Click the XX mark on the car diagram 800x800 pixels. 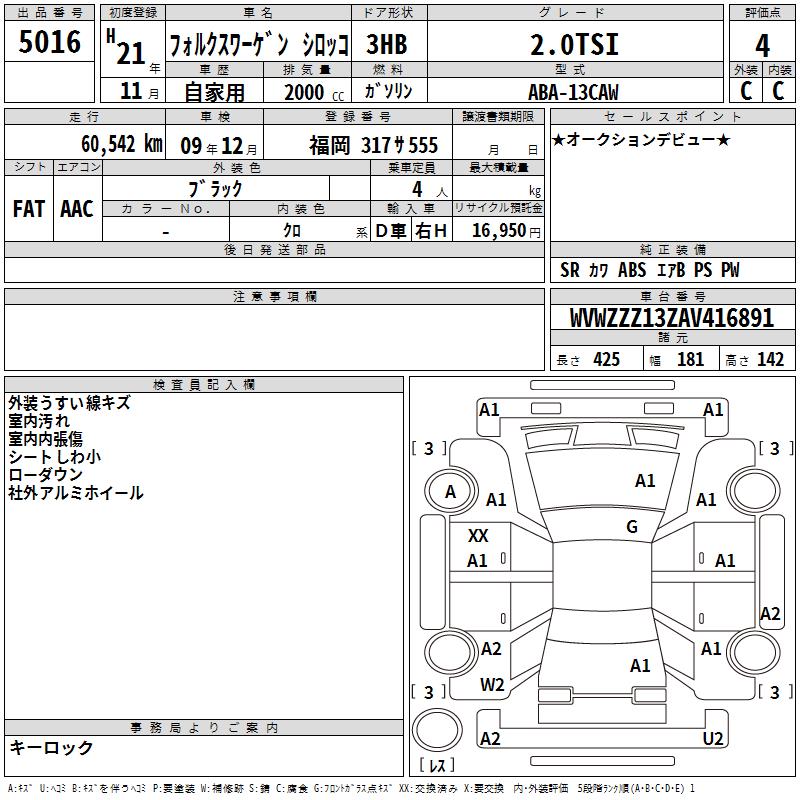point(478,536)
